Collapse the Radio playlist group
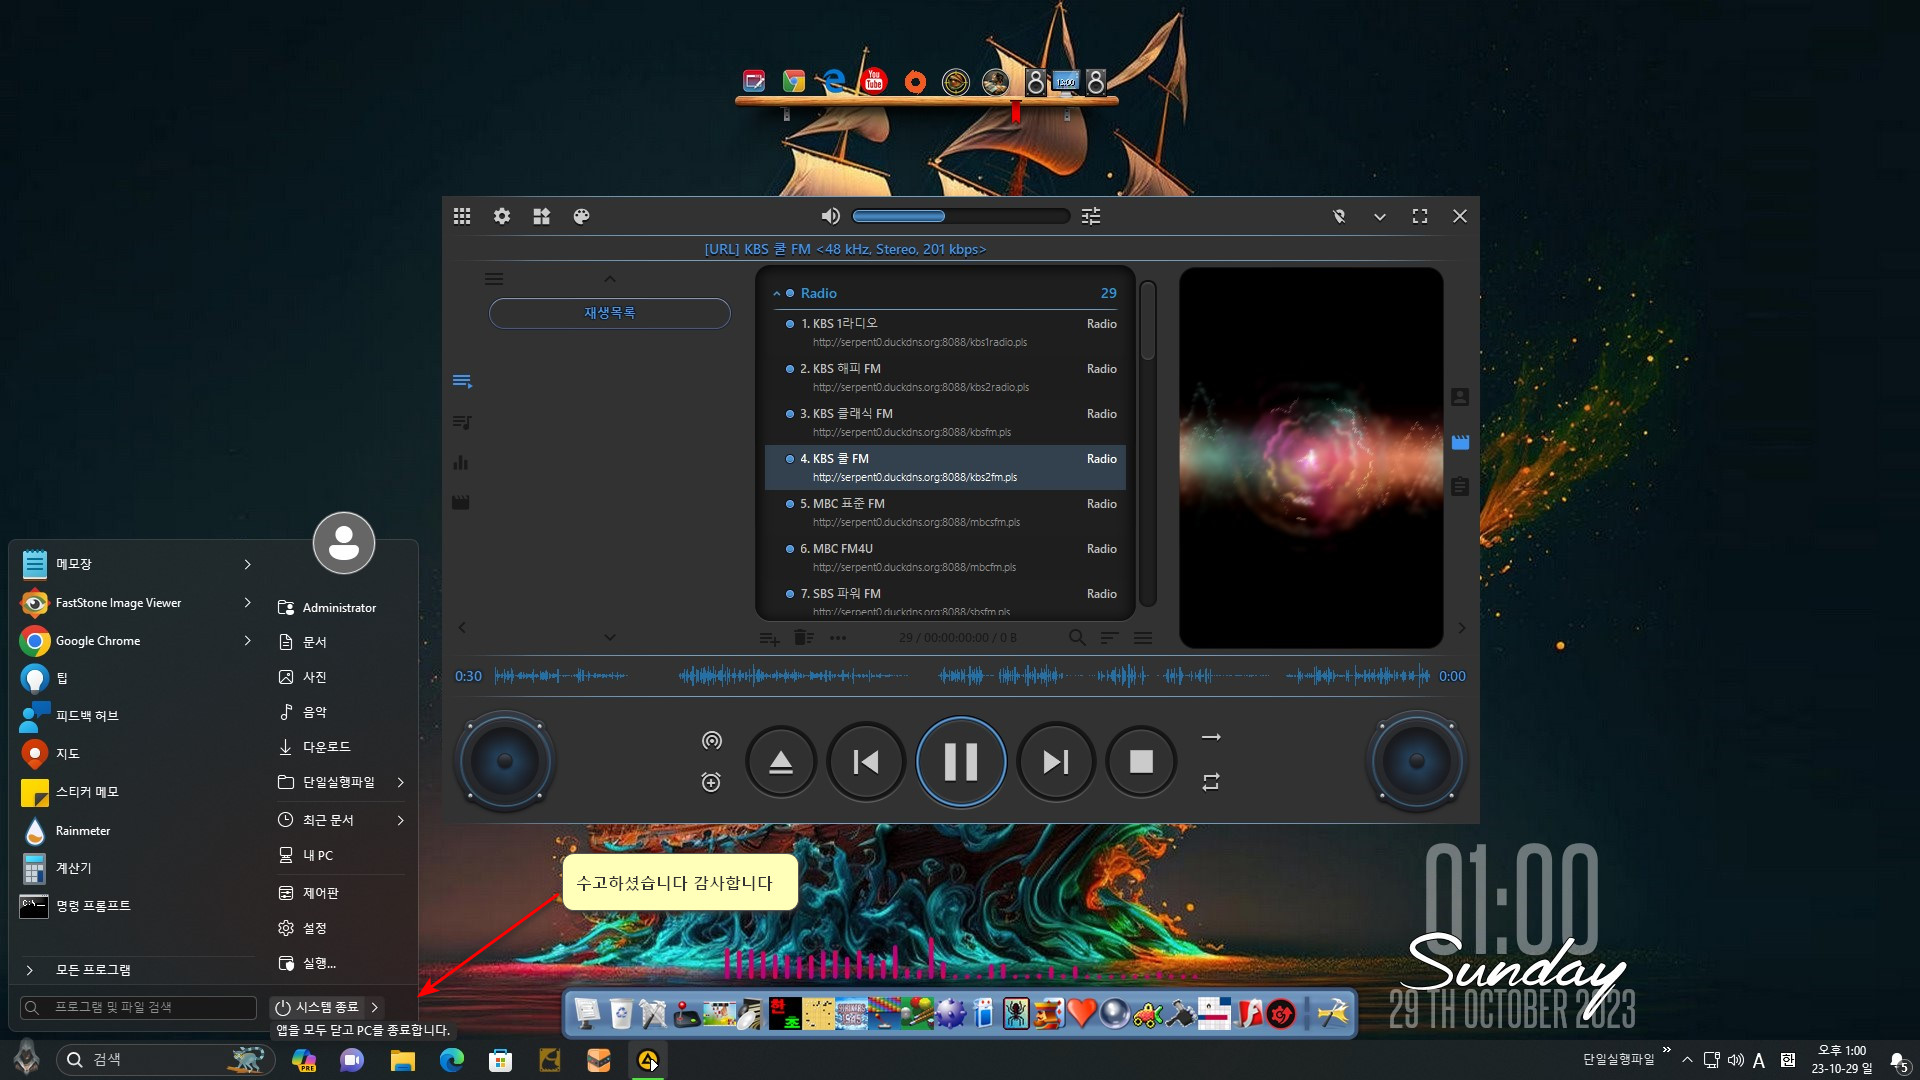1920x1080 pixels. [776, 293]
